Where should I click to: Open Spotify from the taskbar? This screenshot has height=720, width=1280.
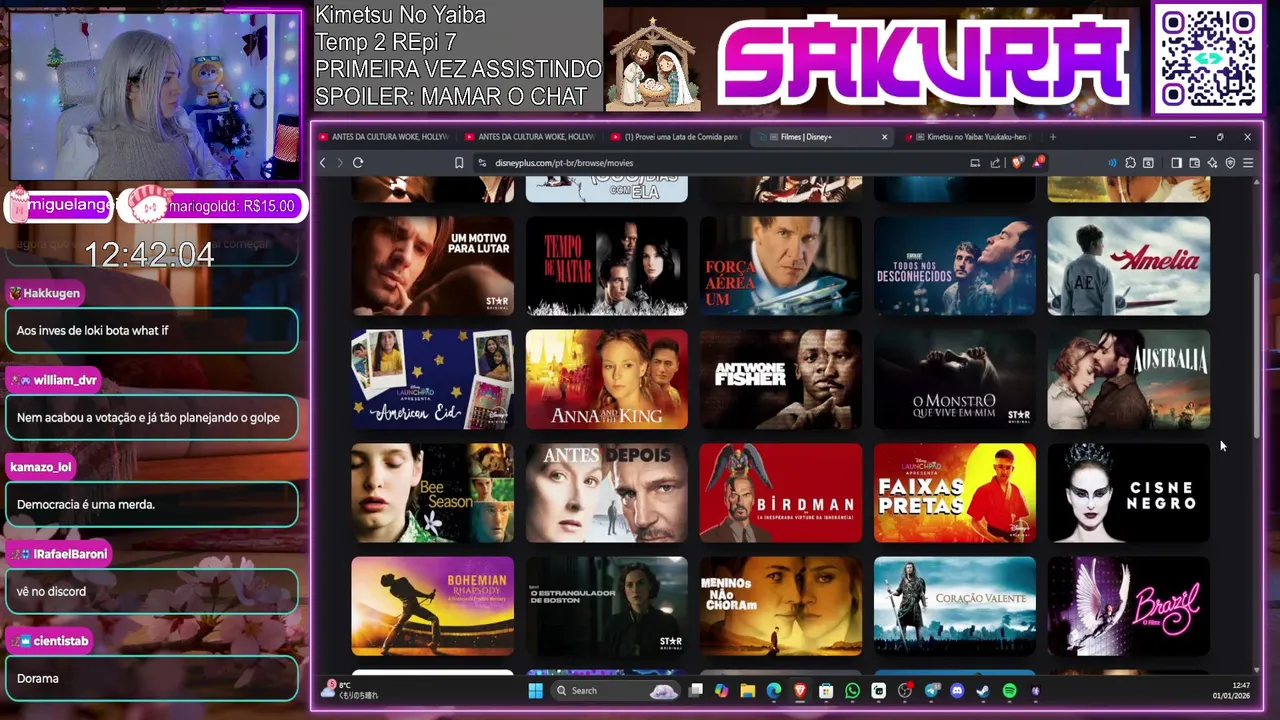pyautogui.click(x=1009, y=691)
